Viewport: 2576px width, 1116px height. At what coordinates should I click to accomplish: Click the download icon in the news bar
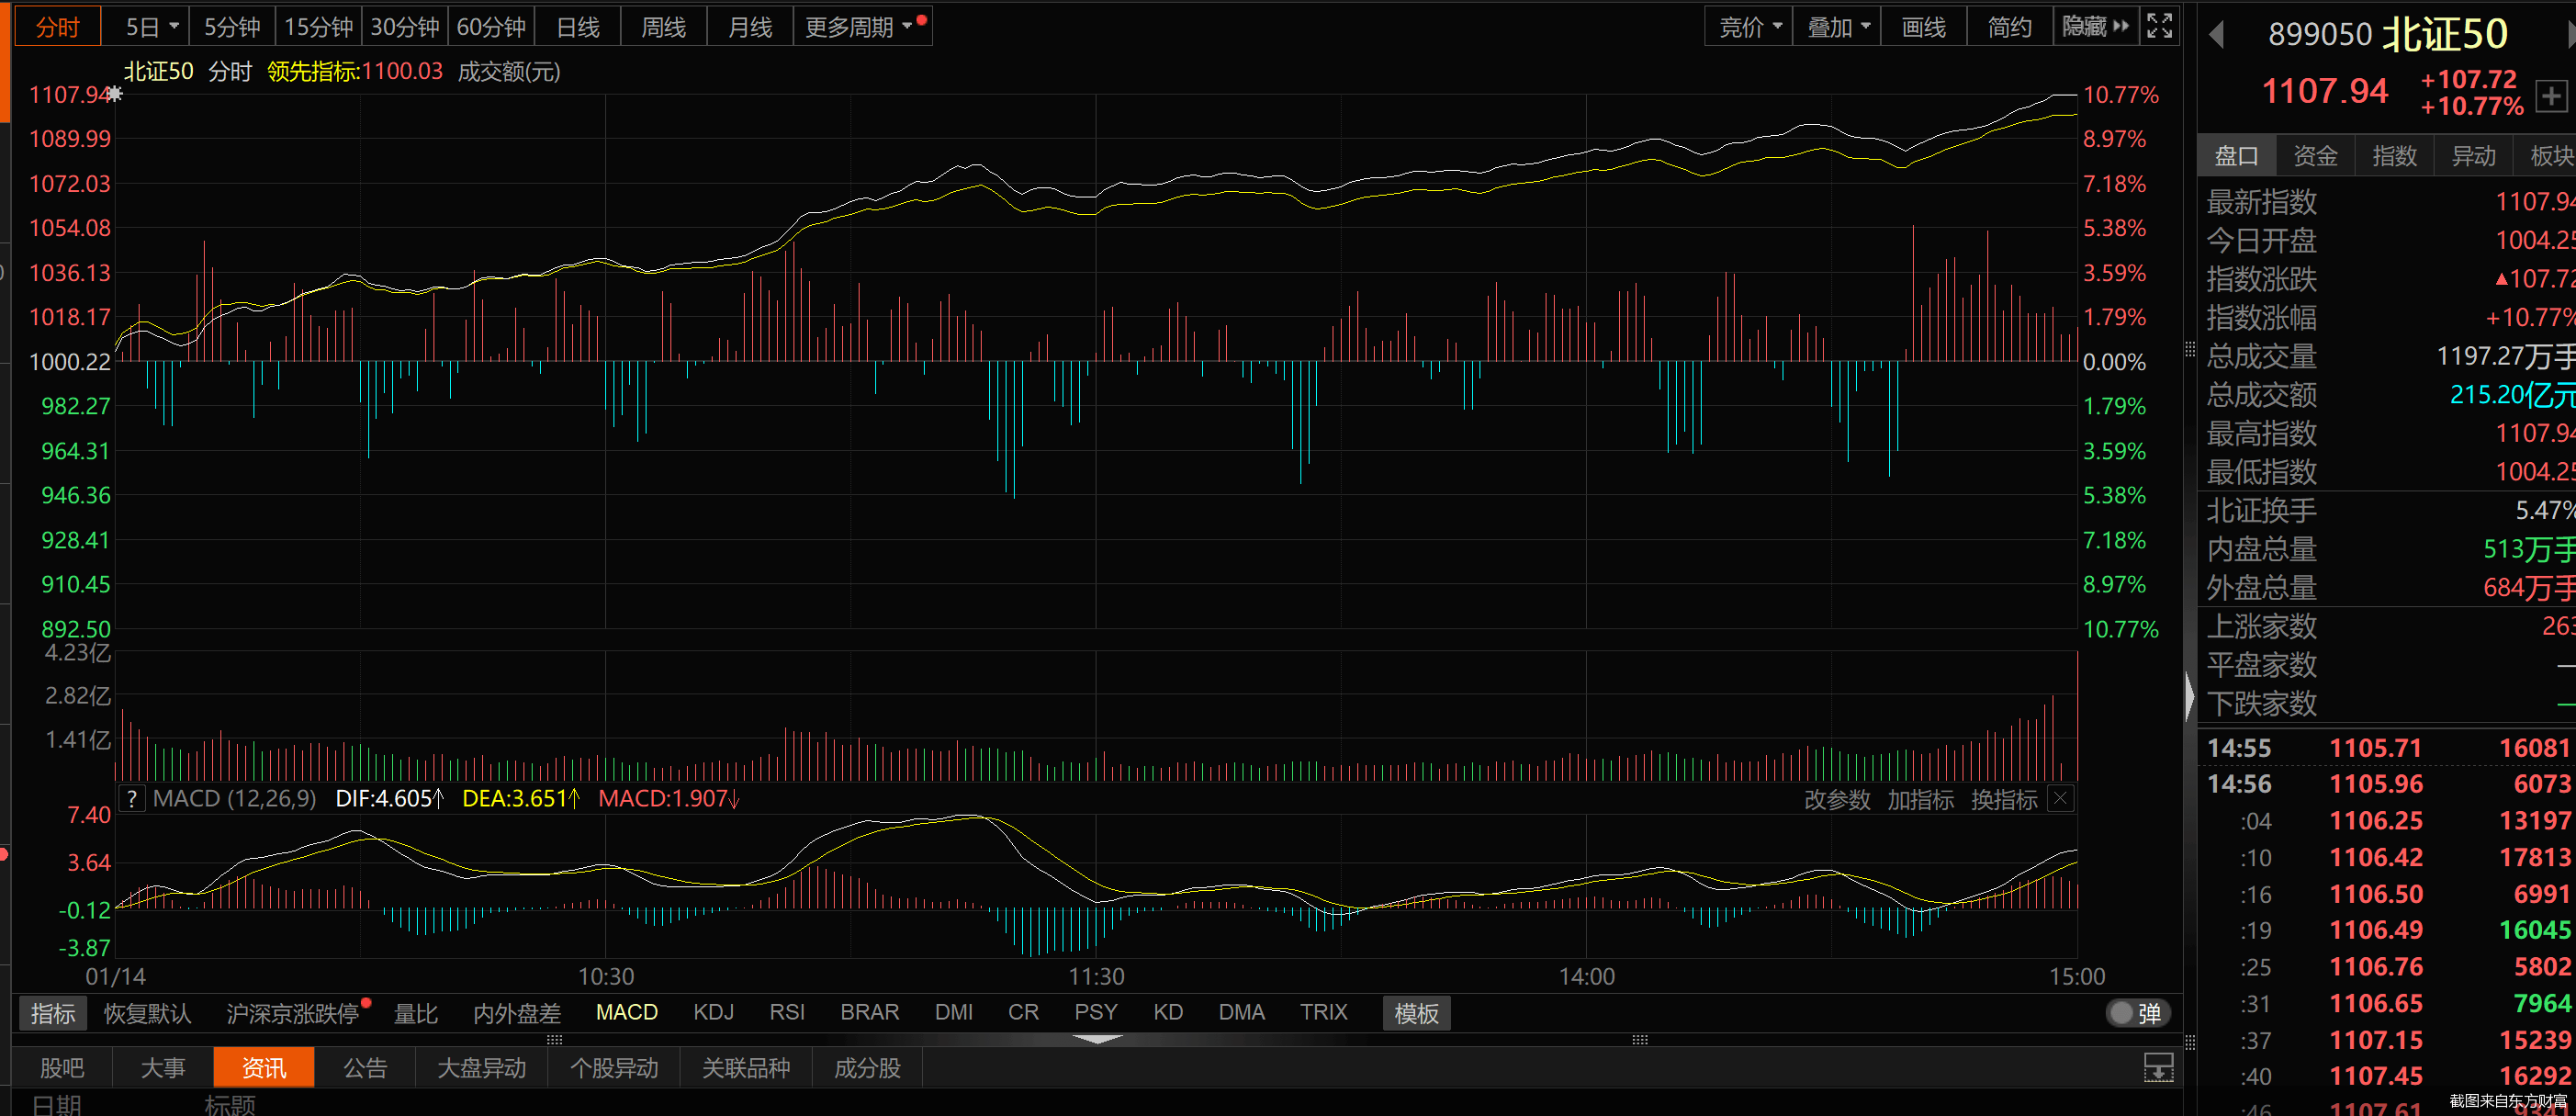pos(2159,1068)
